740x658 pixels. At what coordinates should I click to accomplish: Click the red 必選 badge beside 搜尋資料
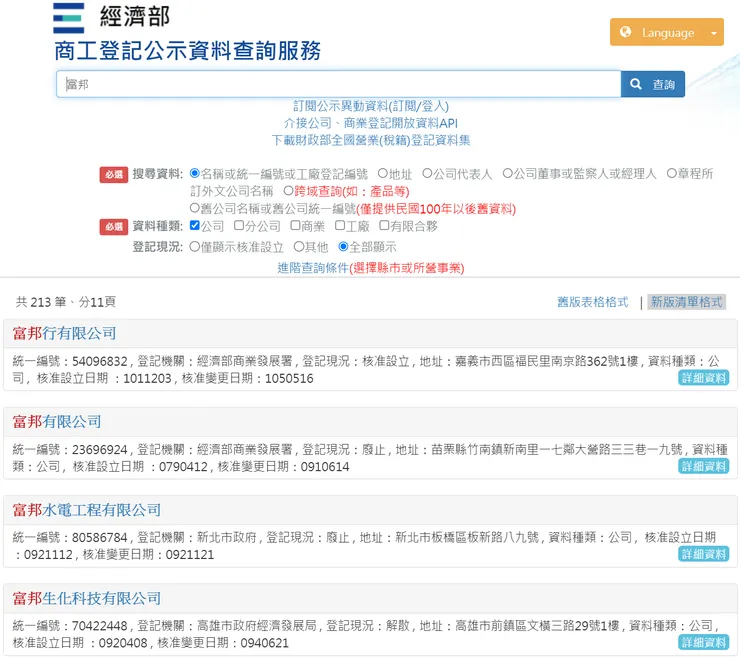(x=114, y=174)
